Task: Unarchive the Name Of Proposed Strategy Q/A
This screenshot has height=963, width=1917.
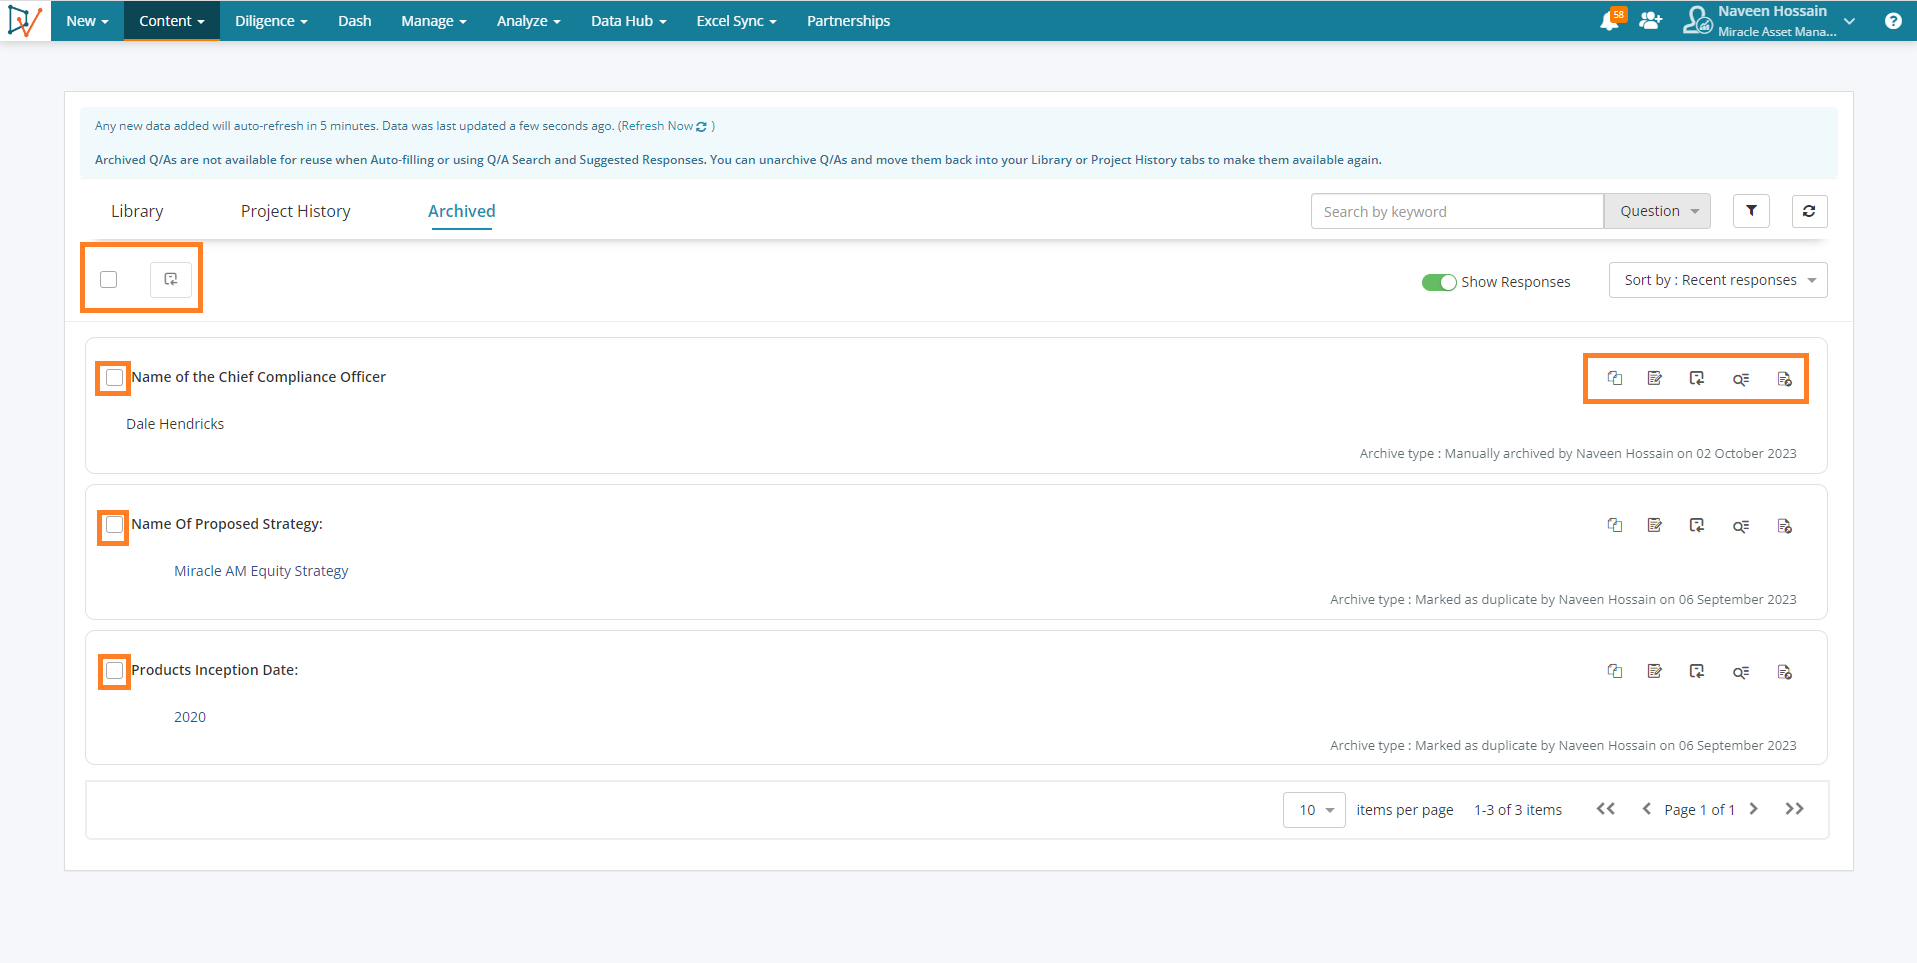Action: tap(1697, 525)
